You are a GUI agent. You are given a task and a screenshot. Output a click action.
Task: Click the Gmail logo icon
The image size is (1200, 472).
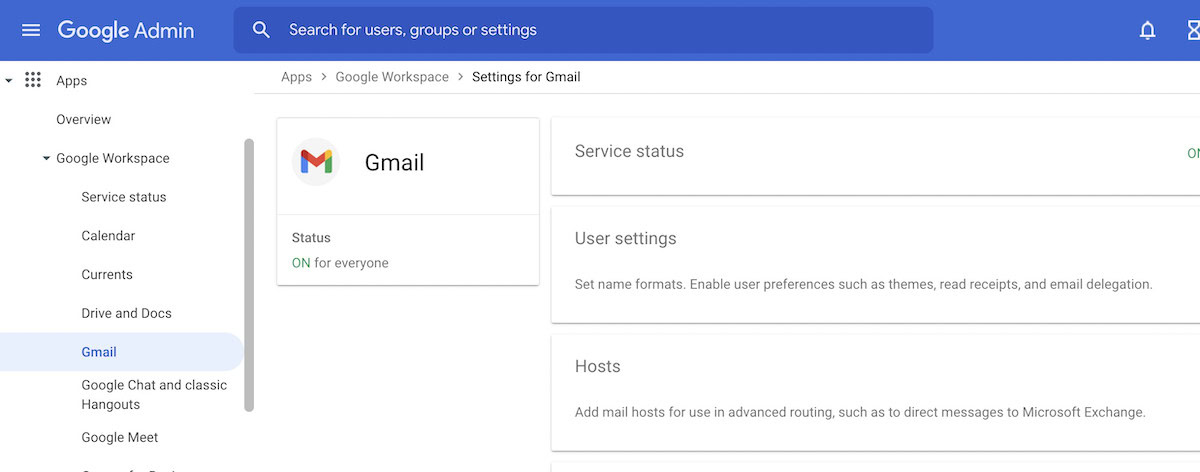coord(316,162)
